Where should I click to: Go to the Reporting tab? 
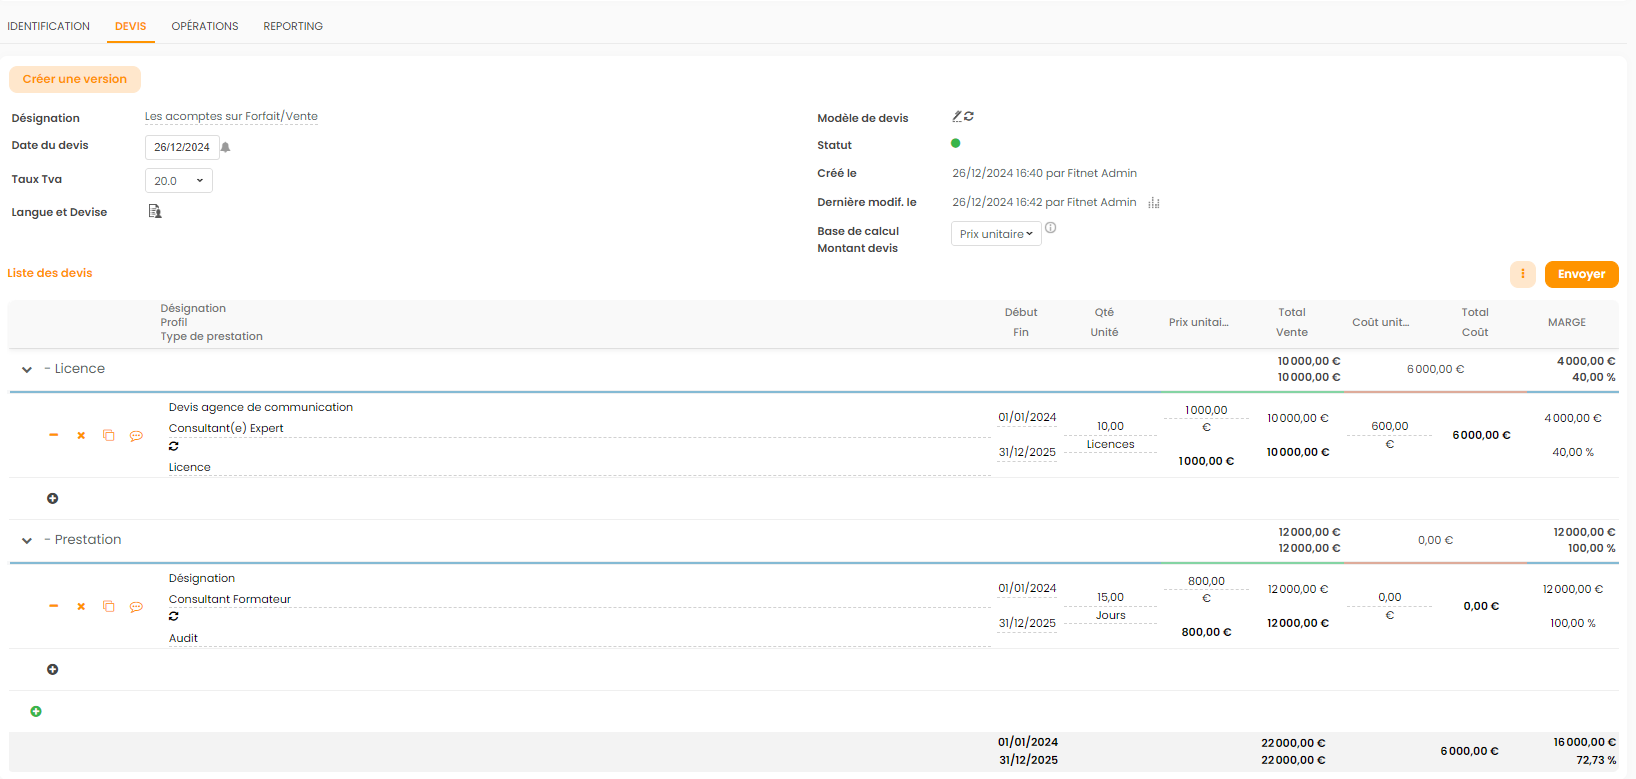point(293,26)
